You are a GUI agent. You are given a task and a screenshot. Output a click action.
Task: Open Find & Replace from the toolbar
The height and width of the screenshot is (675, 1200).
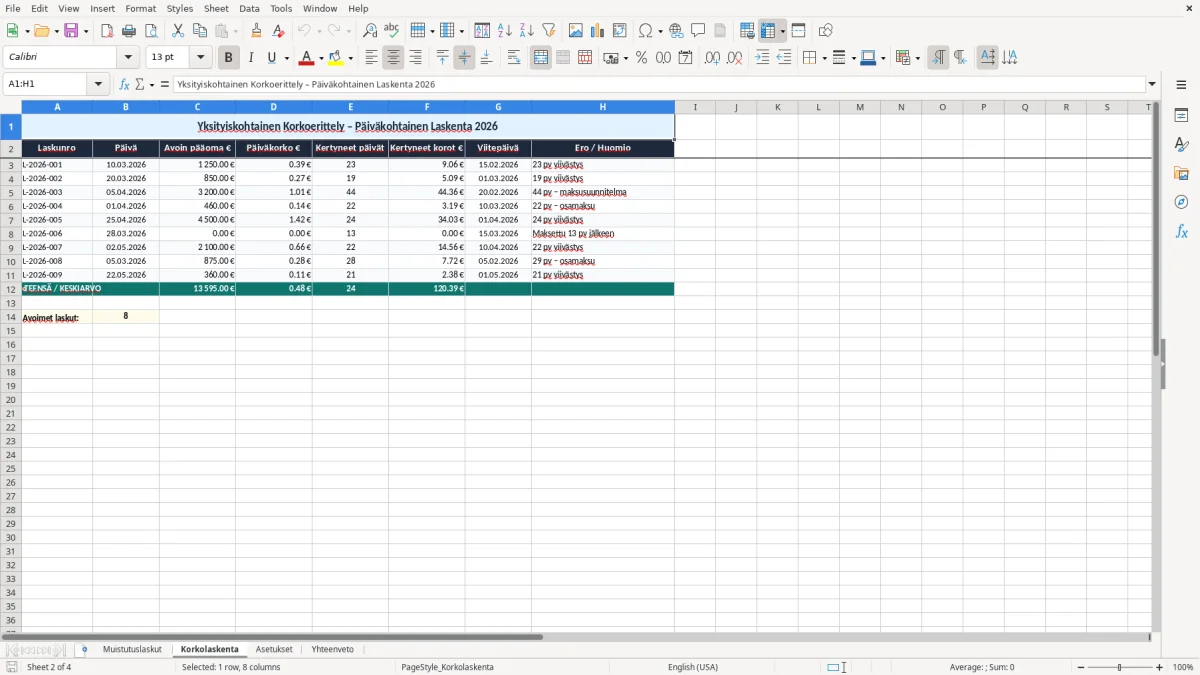tap(370, 31)
